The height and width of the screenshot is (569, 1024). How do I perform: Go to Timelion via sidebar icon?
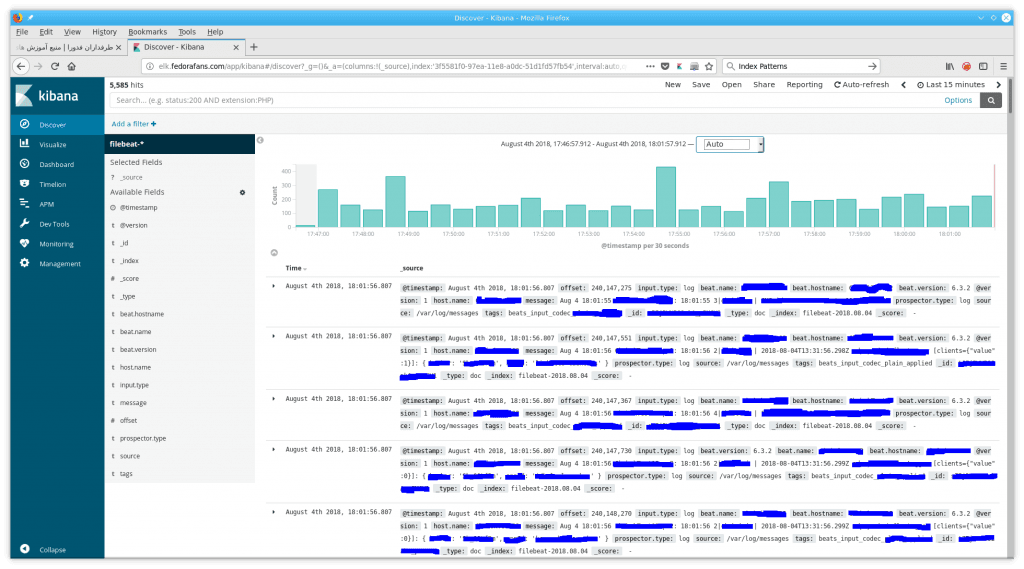(24, 184)
